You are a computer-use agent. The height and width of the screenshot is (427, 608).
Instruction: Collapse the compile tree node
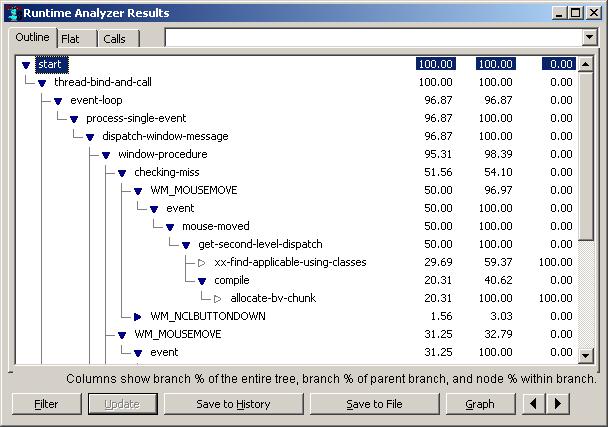pyautogui.click(x=202, y=281)
